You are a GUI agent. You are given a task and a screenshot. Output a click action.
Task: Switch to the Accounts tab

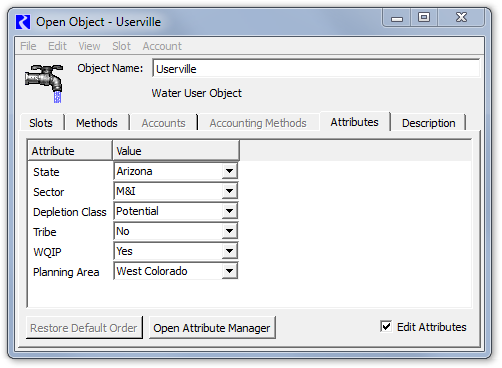pyautogui.click(x=163, y=123)
